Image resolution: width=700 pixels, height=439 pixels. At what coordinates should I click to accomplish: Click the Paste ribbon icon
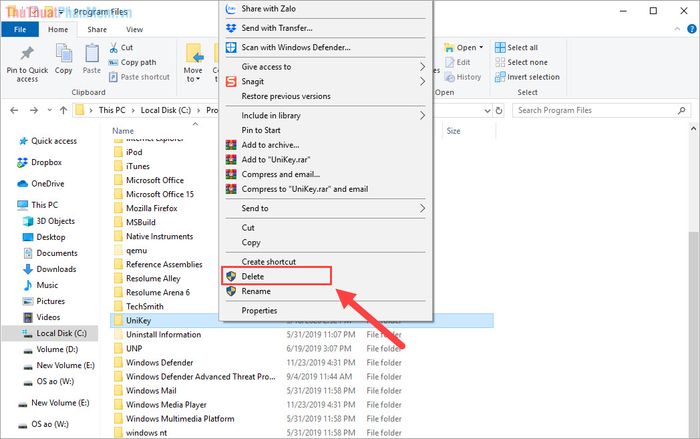(92, 53)
